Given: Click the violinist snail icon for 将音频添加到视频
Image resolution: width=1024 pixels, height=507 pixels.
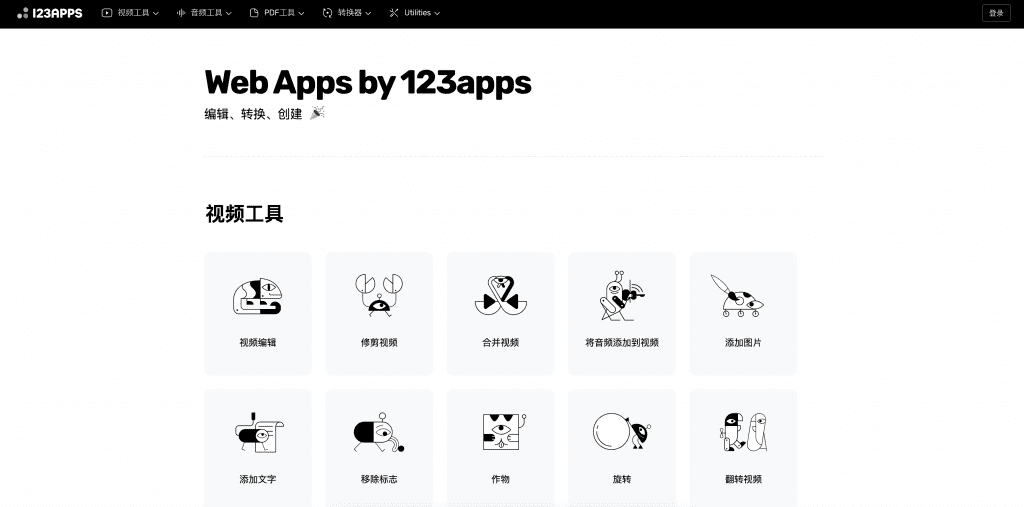Looking at the screenshot, I should click(x=622, y=296).
